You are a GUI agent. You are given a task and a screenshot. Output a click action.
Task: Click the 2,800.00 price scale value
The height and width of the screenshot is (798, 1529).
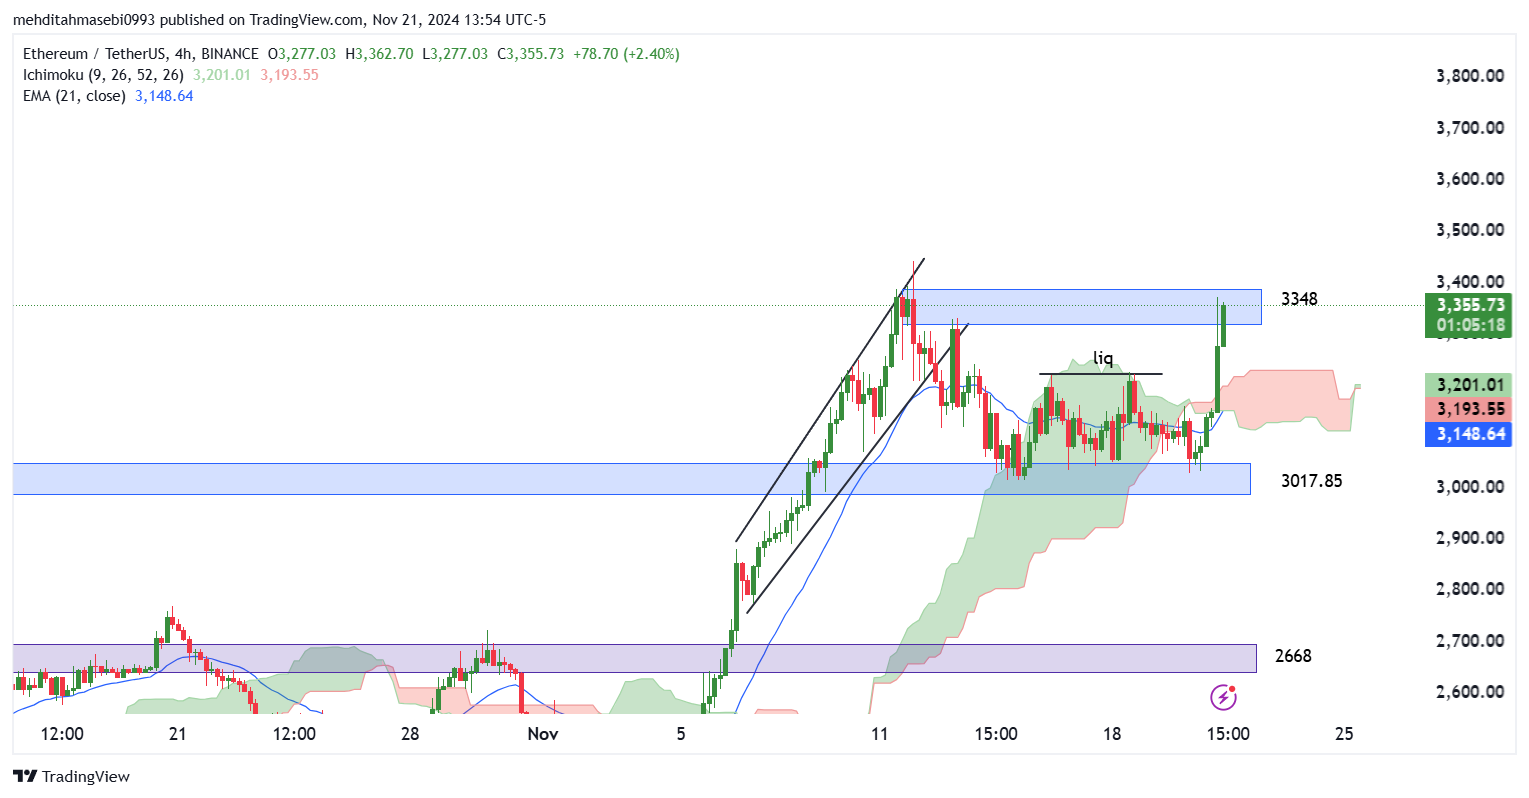[x=1470, y=589]
